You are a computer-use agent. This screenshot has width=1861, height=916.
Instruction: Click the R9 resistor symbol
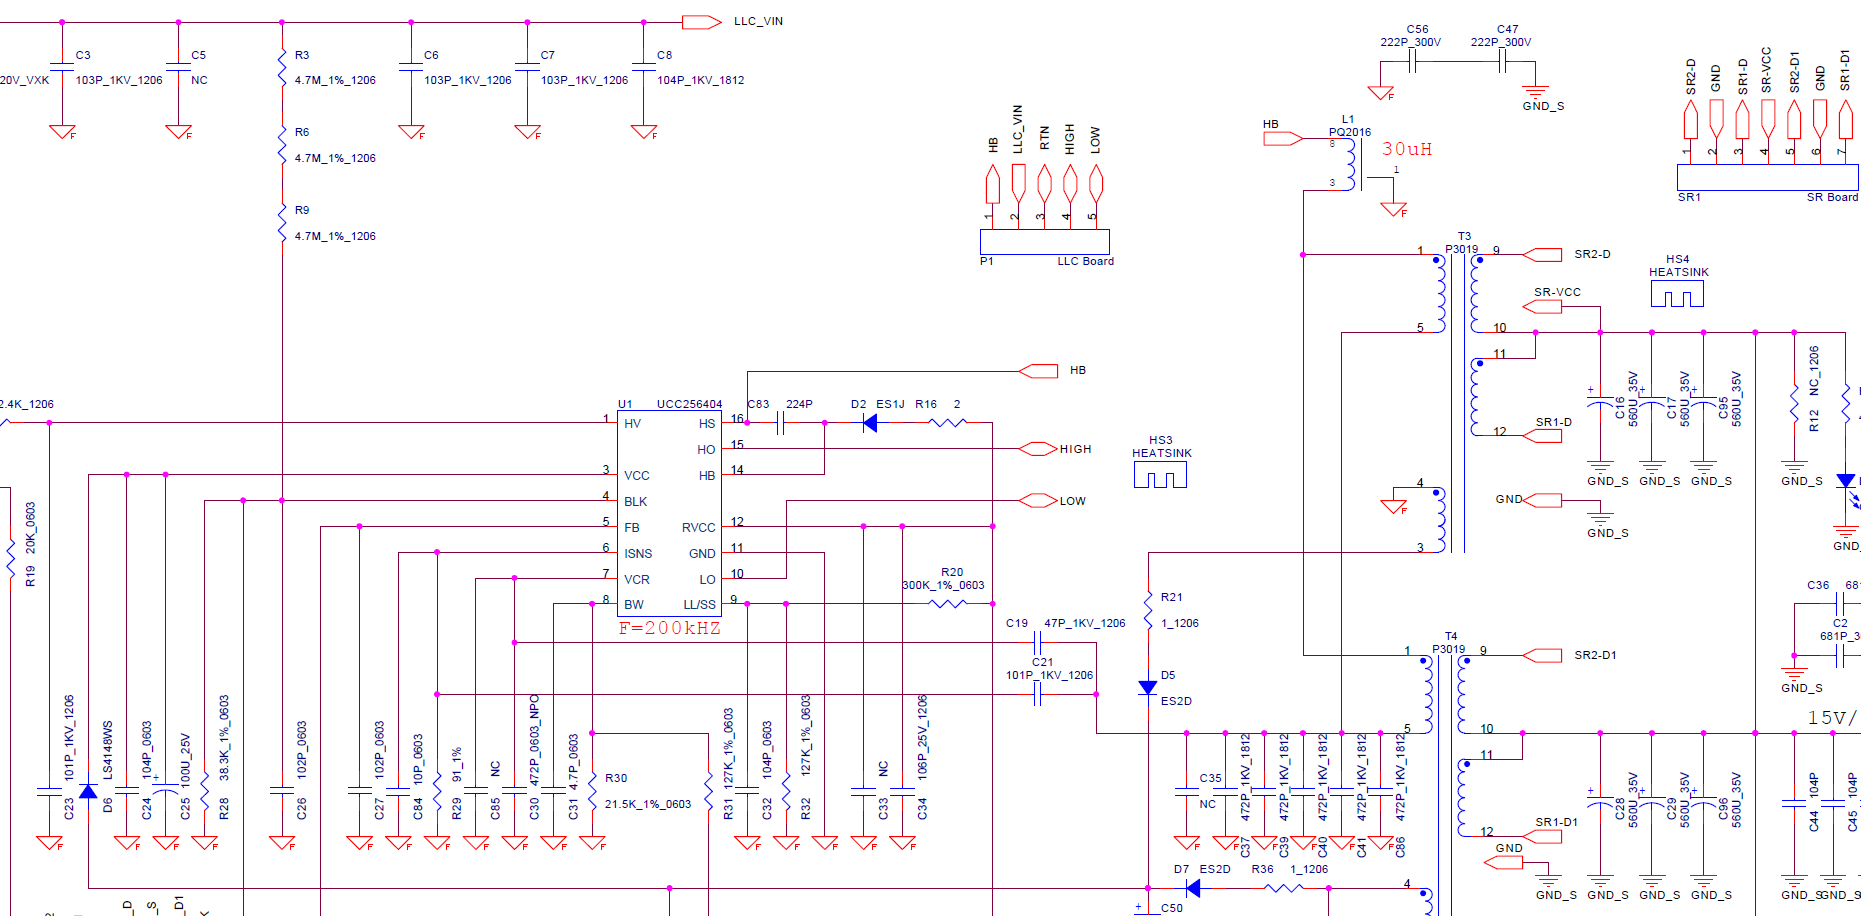click(282, 223)
